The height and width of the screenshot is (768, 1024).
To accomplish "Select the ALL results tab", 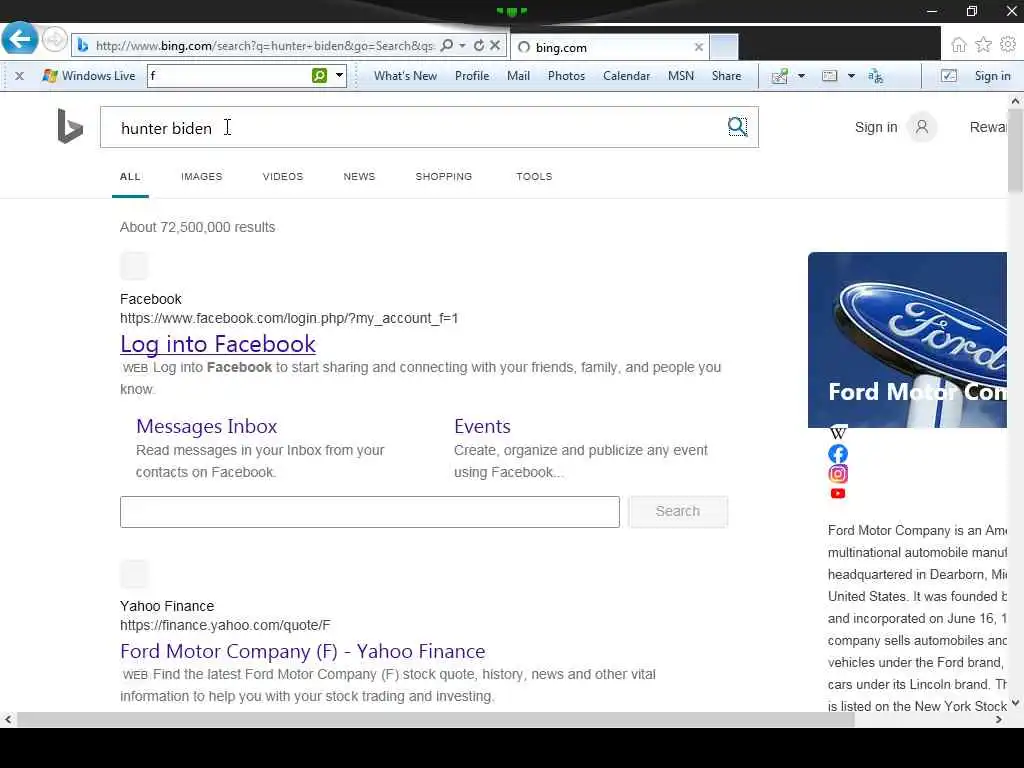I will [130, 176].
